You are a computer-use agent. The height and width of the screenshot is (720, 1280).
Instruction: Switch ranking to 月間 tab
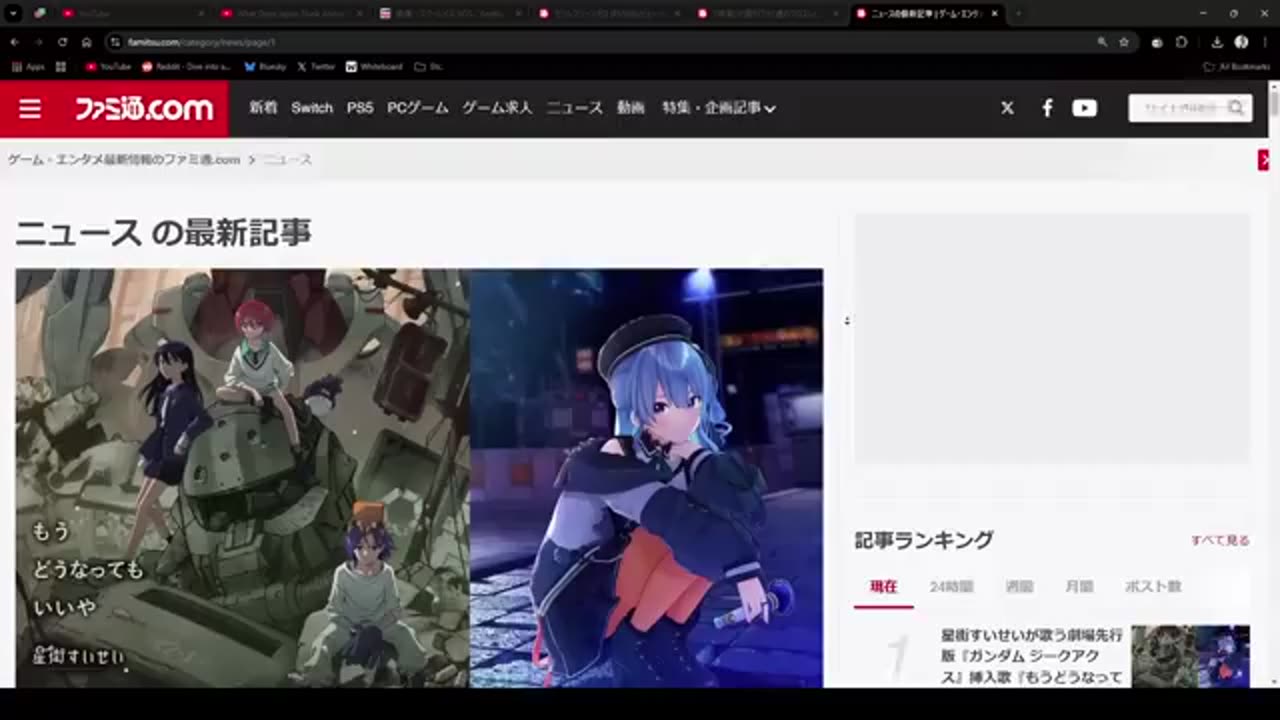pos(1079,587)
